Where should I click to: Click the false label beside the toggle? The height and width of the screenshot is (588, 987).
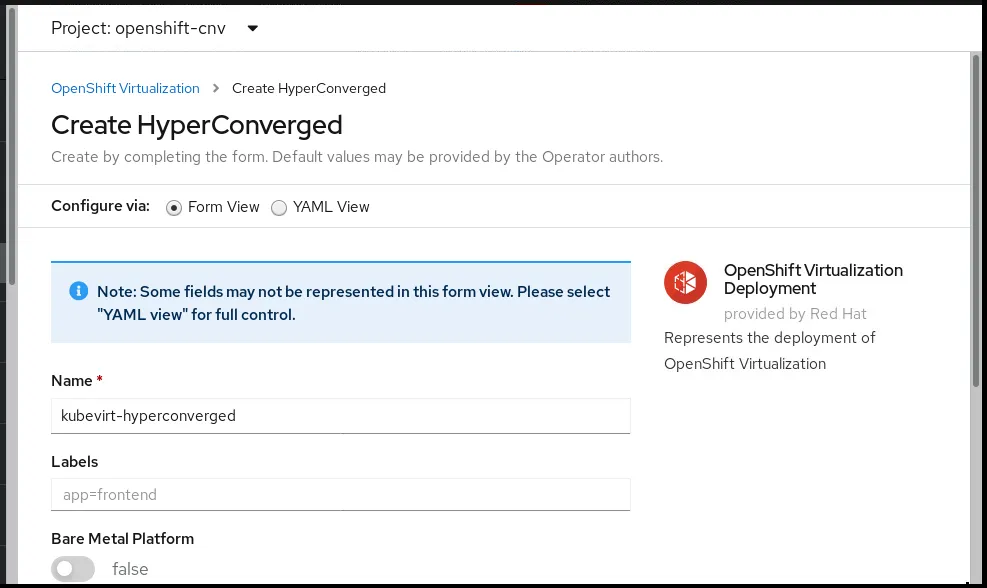(x=130, y=569)
